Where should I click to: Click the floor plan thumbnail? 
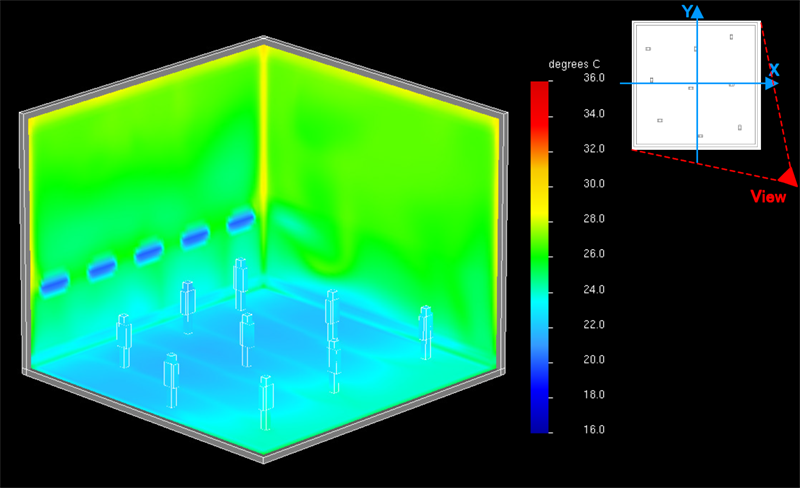[696, 85]
